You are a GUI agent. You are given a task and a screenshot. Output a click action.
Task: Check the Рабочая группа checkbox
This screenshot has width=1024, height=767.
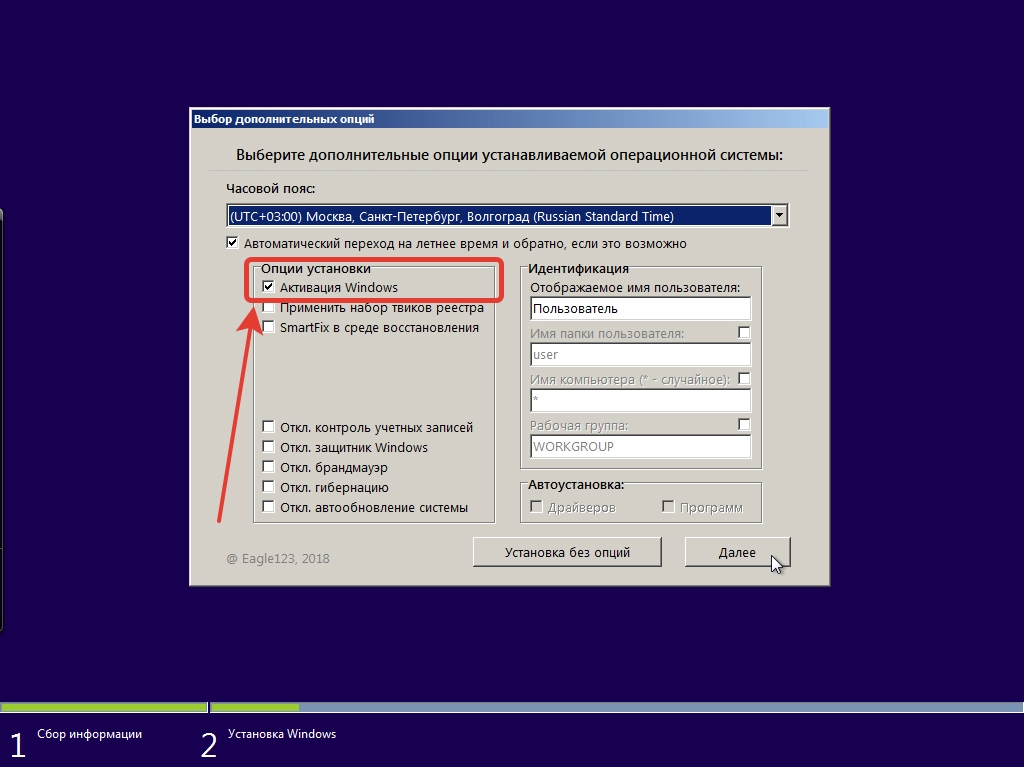(x=744, y=424)
